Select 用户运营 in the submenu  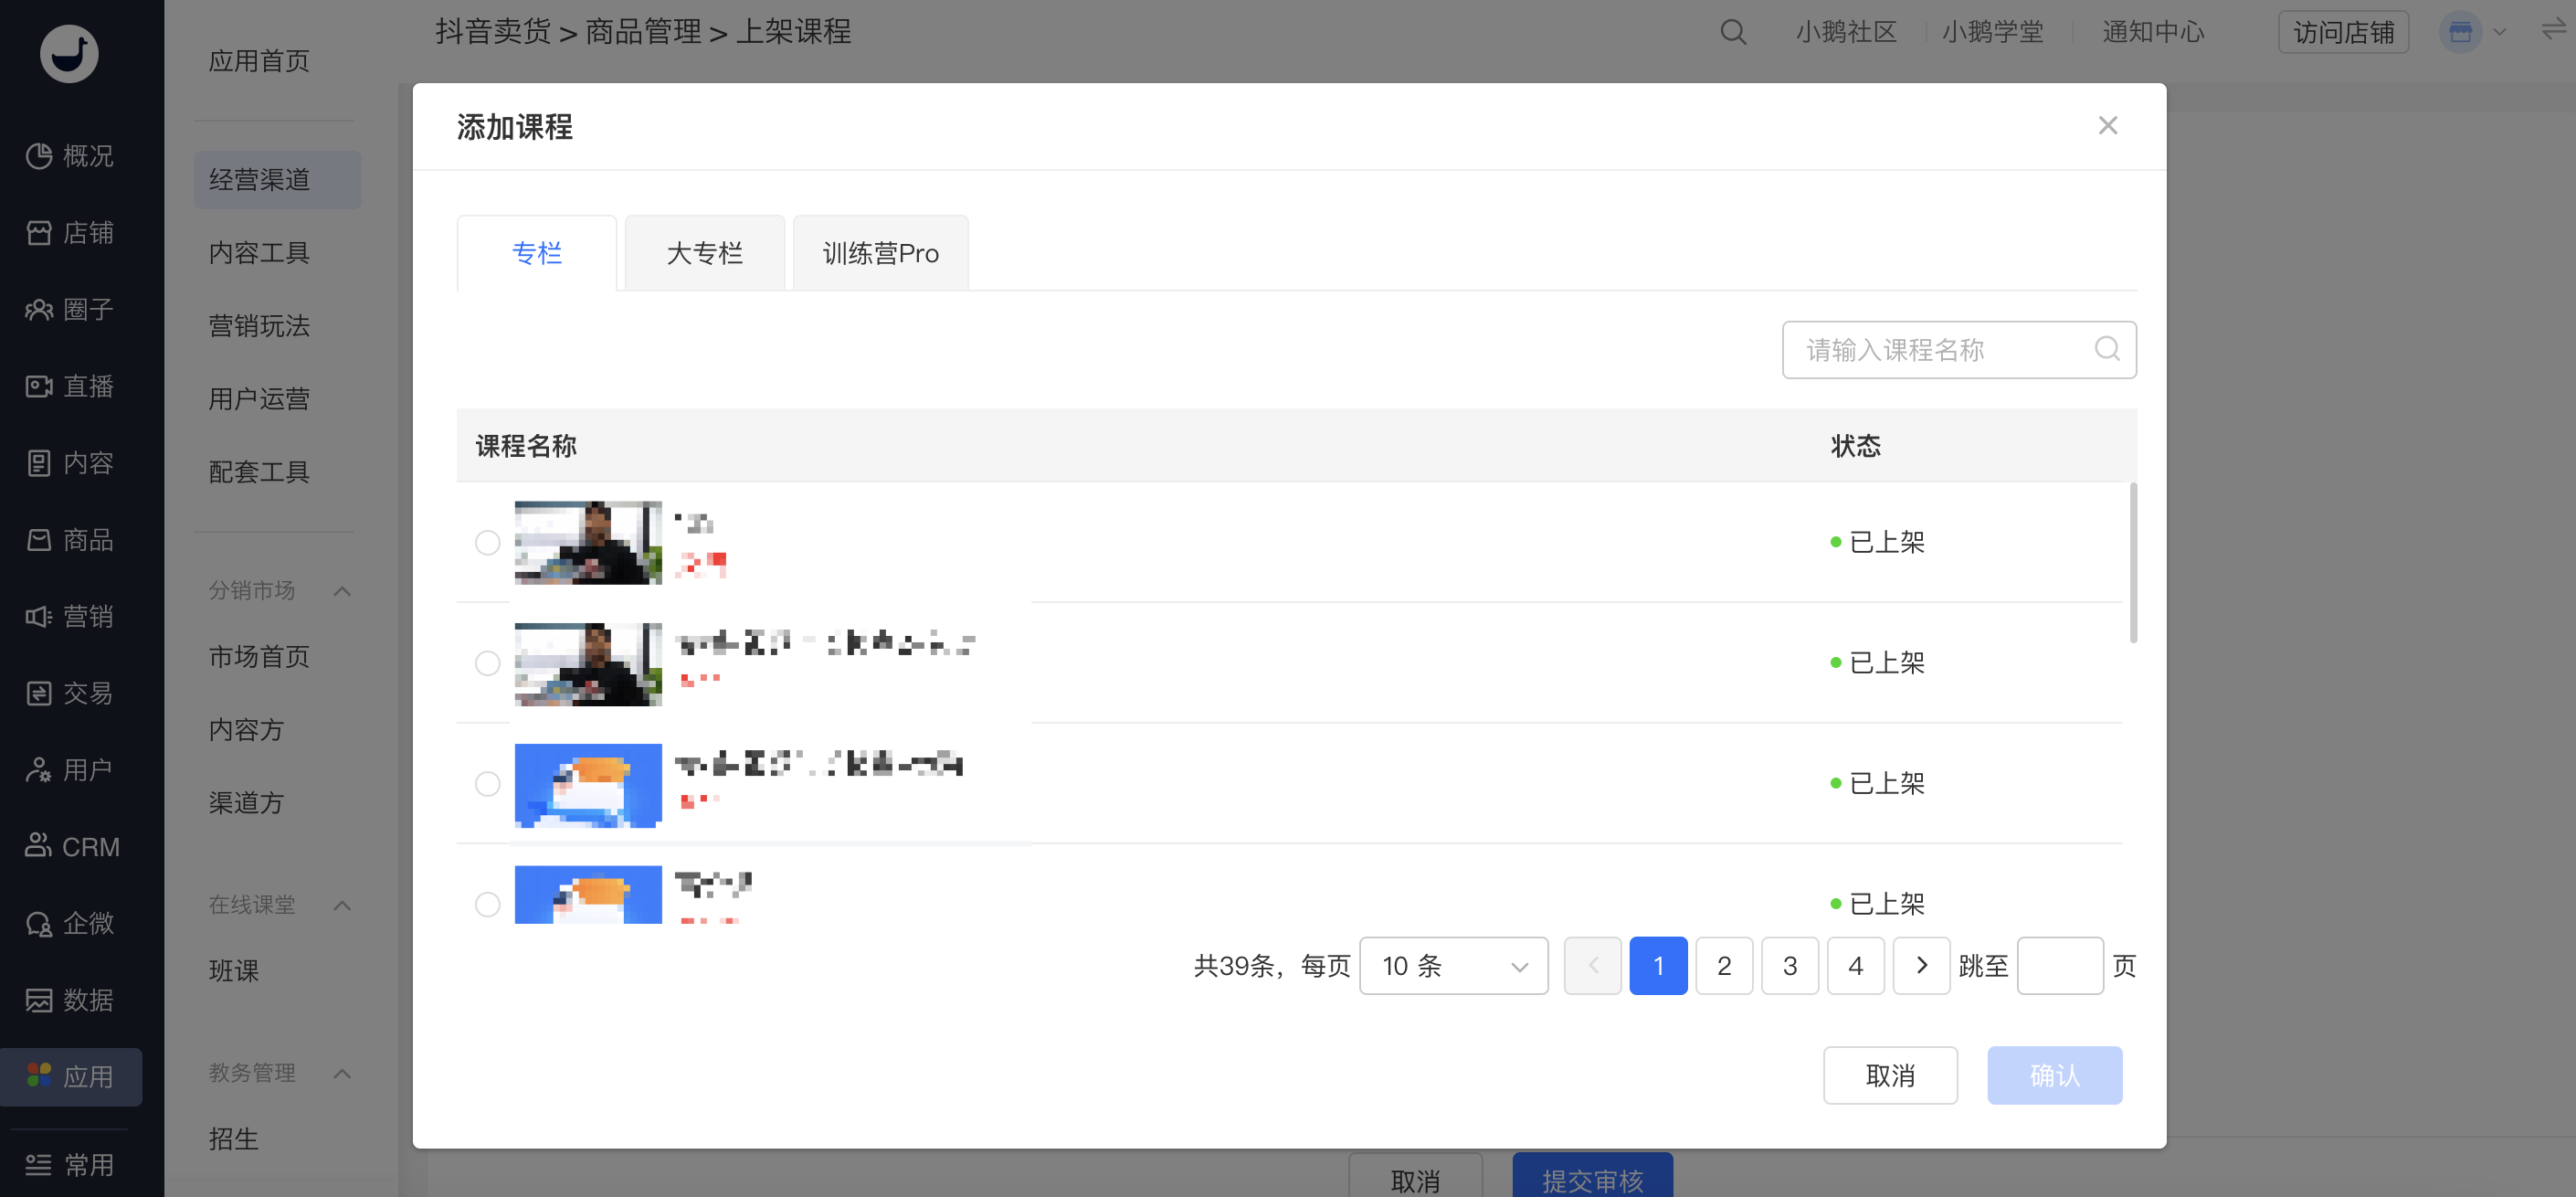(259, 399)
